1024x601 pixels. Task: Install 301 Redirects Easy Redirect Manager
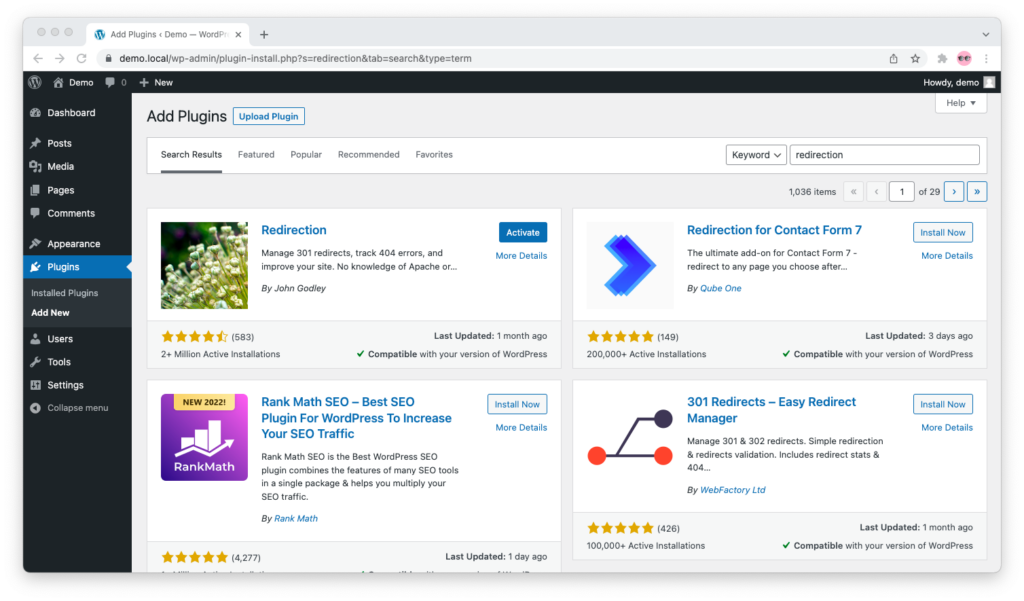[942, 404]
